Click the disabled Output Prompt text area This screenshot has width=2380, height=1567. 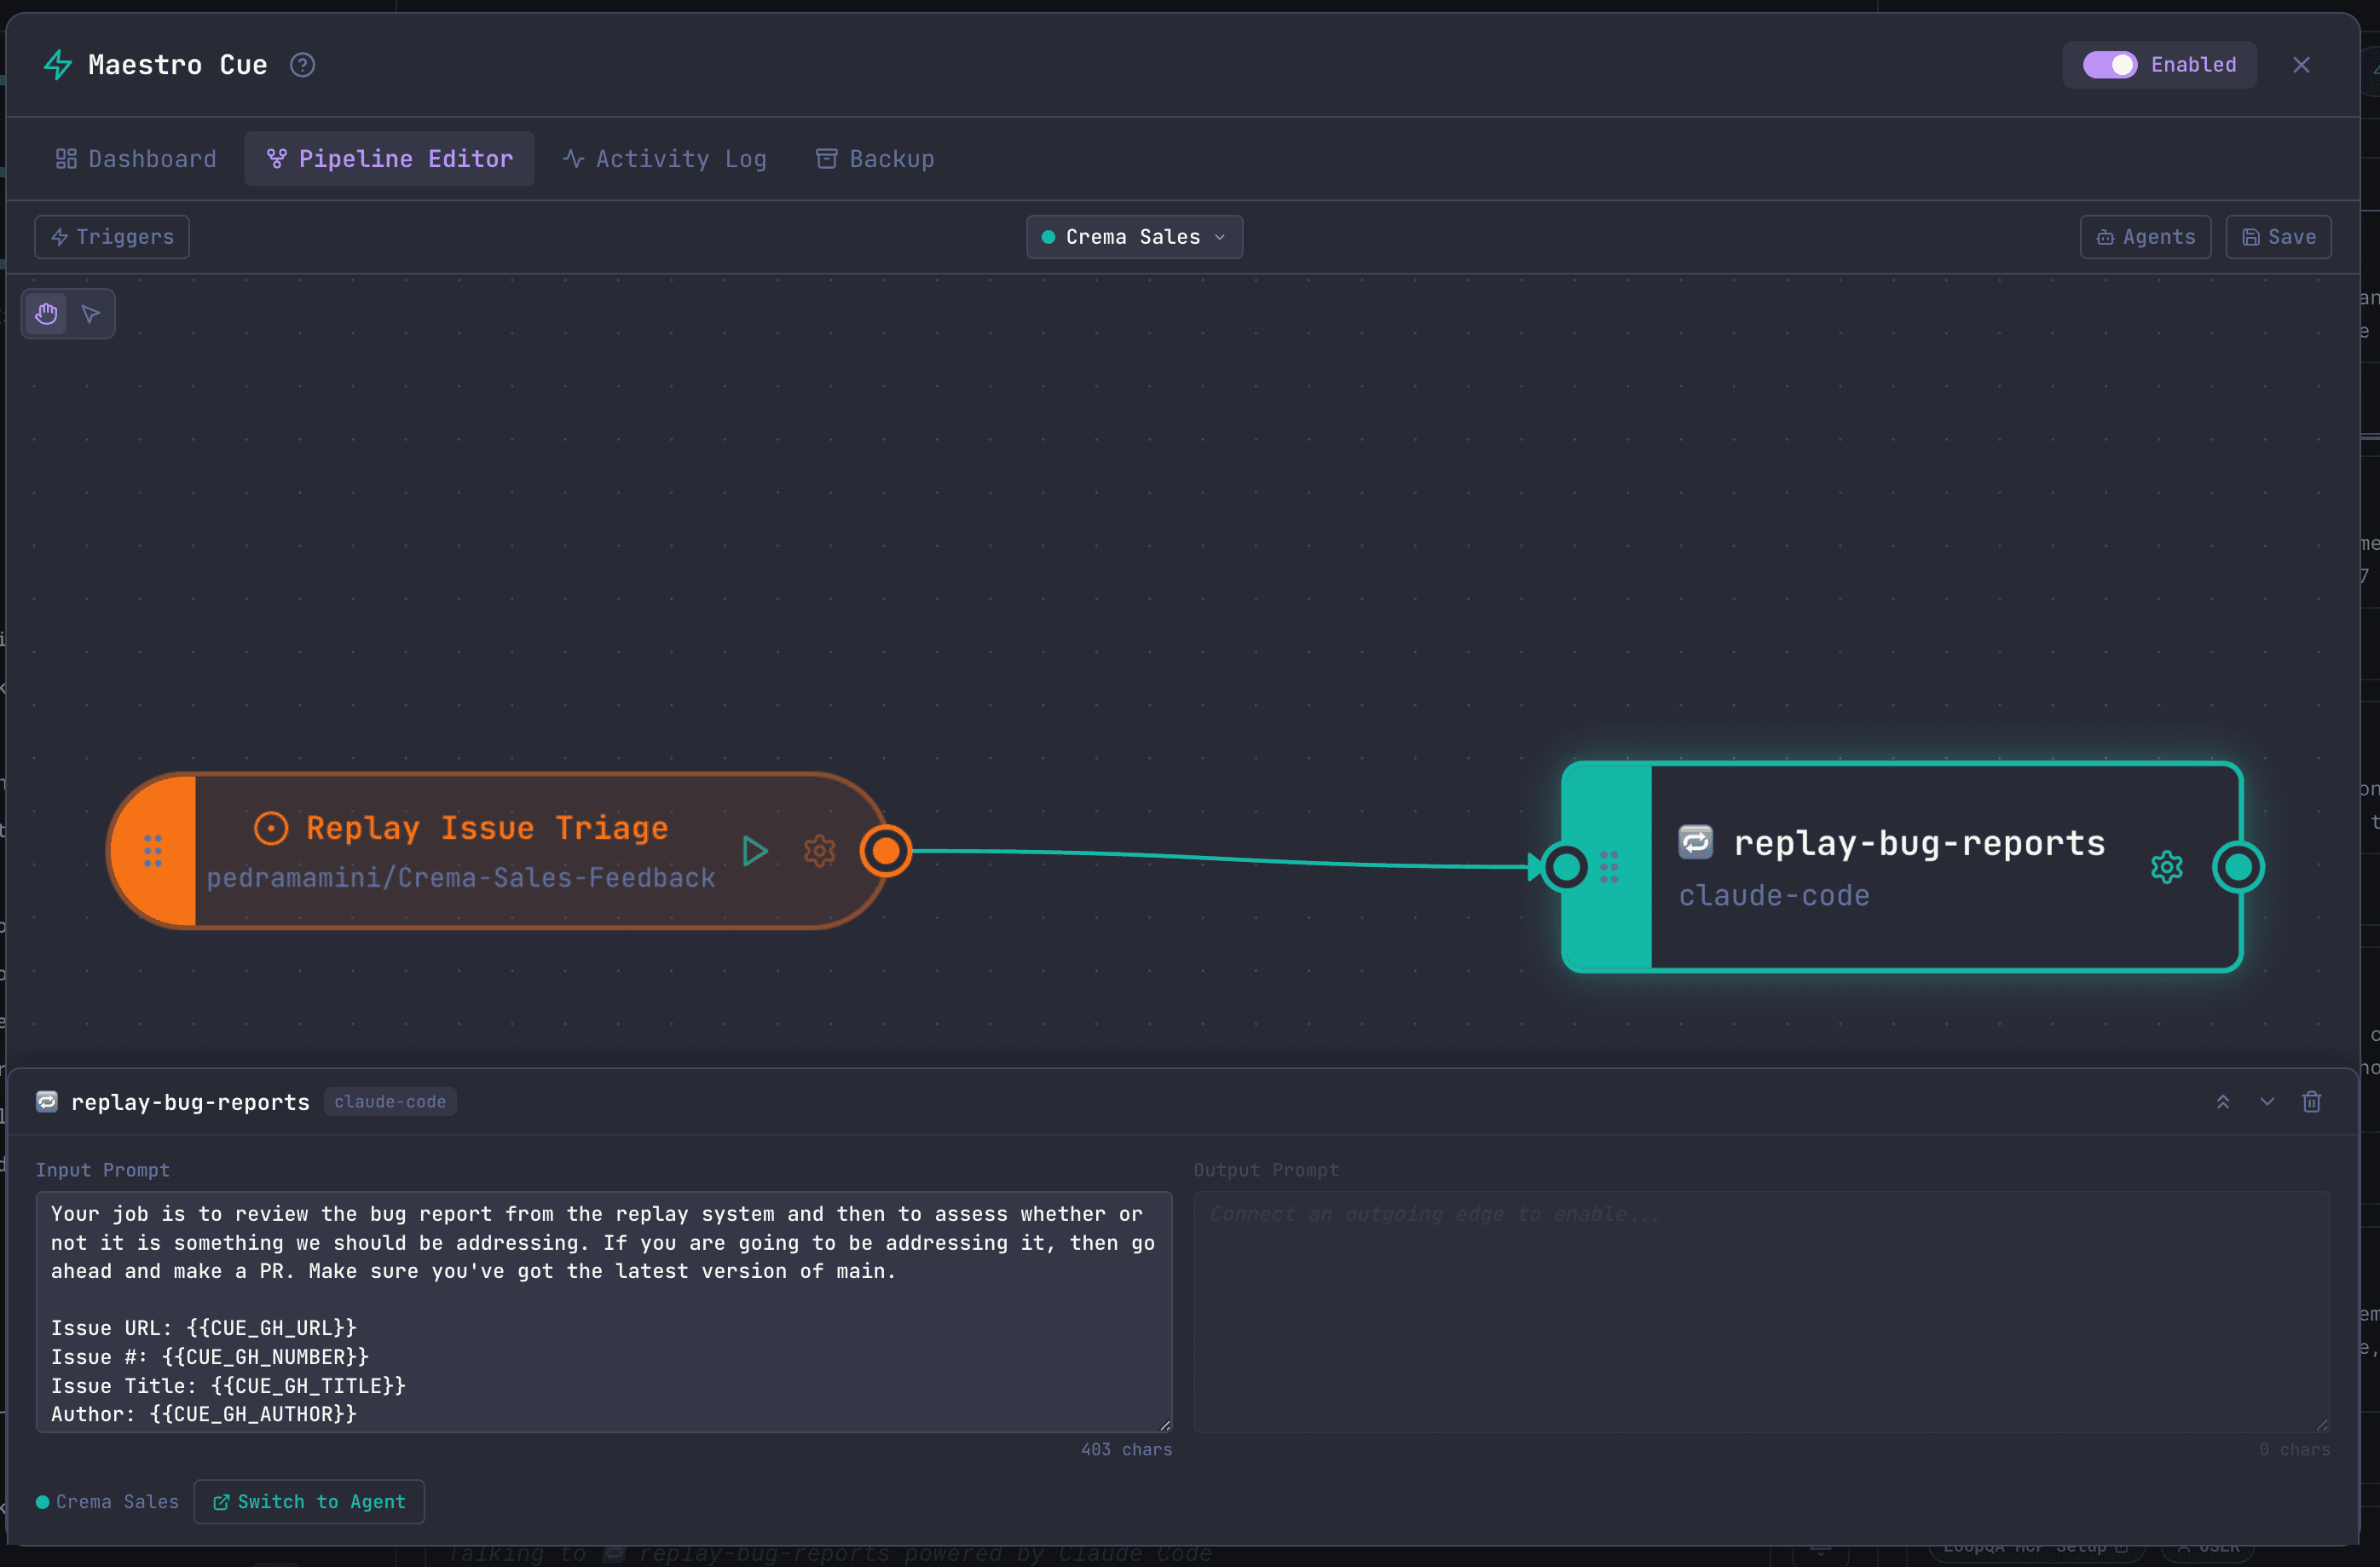point(1761,1312)
